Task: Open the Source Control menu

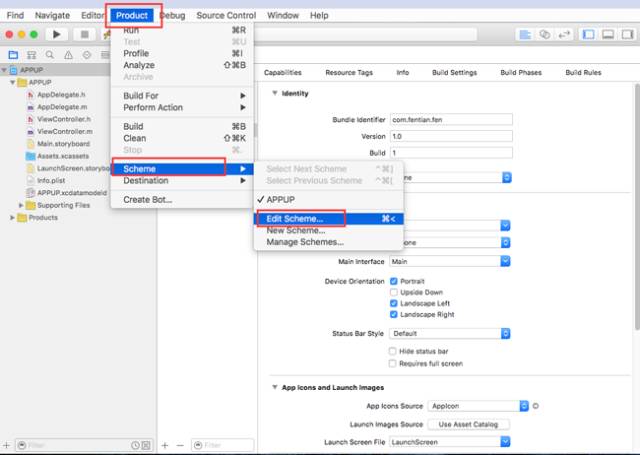Action: (226, 16)
